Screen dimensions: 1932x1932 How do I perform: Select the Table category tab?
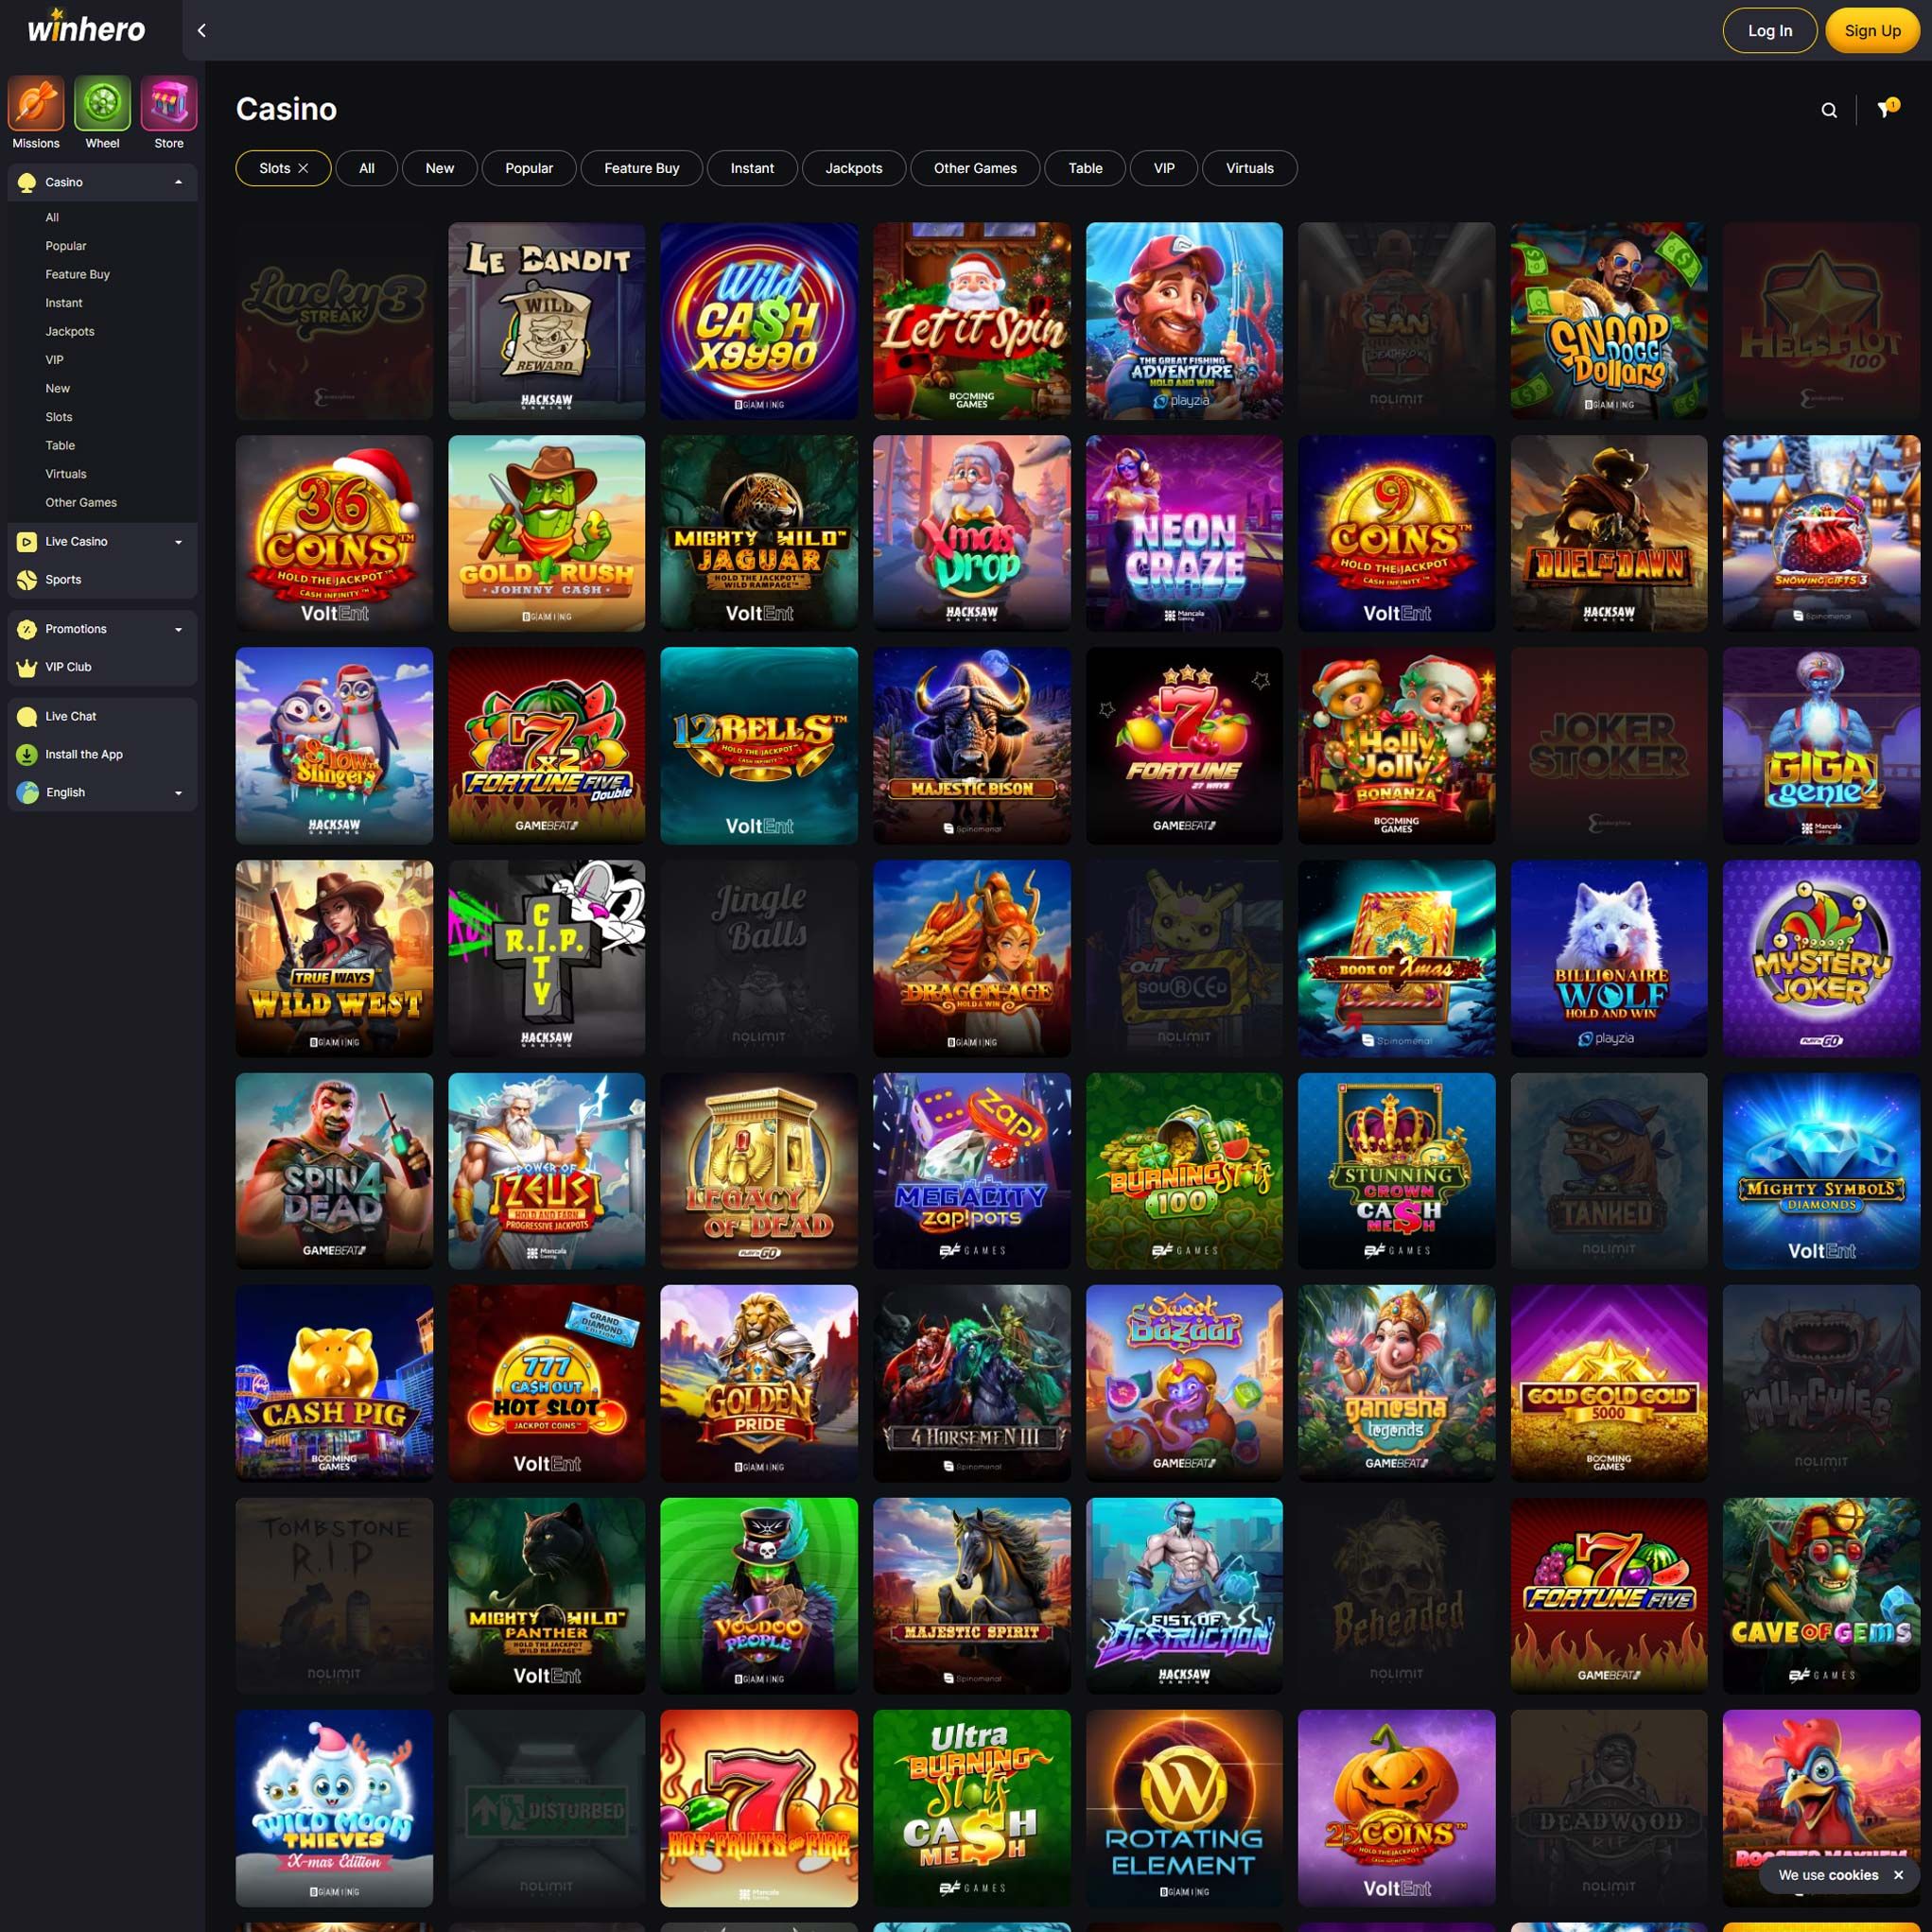[1085, 168]
